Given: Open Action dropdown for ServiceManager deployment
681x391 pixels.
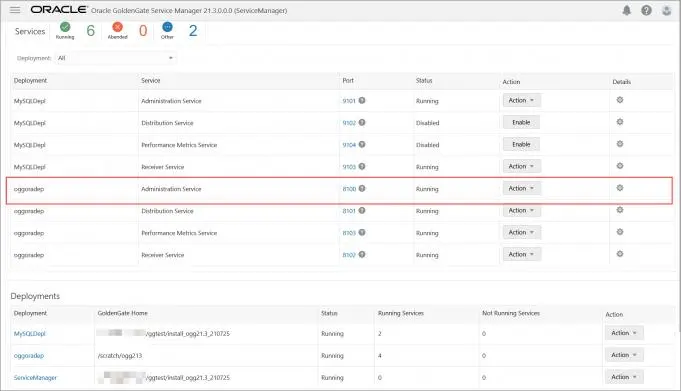Looking at the screenshot, I should 624,377.
